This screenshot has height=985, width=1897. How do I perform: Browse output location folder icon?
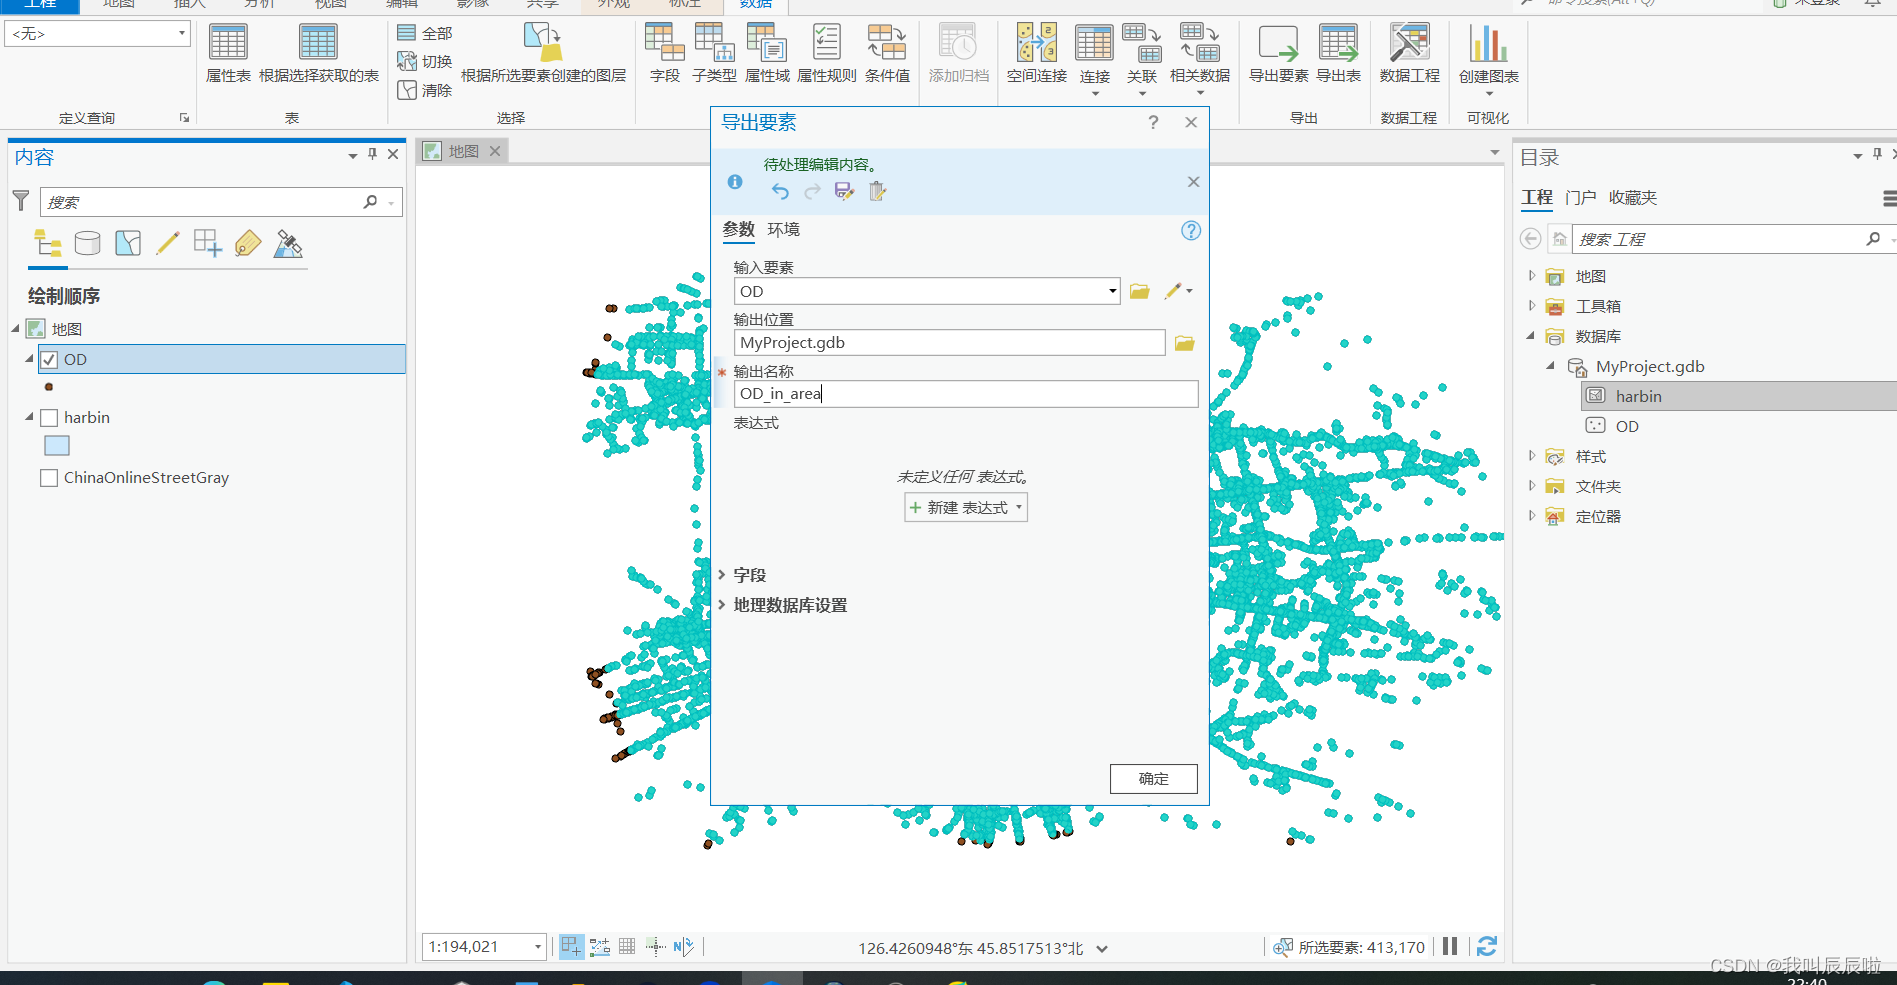tap(1184, 343)
